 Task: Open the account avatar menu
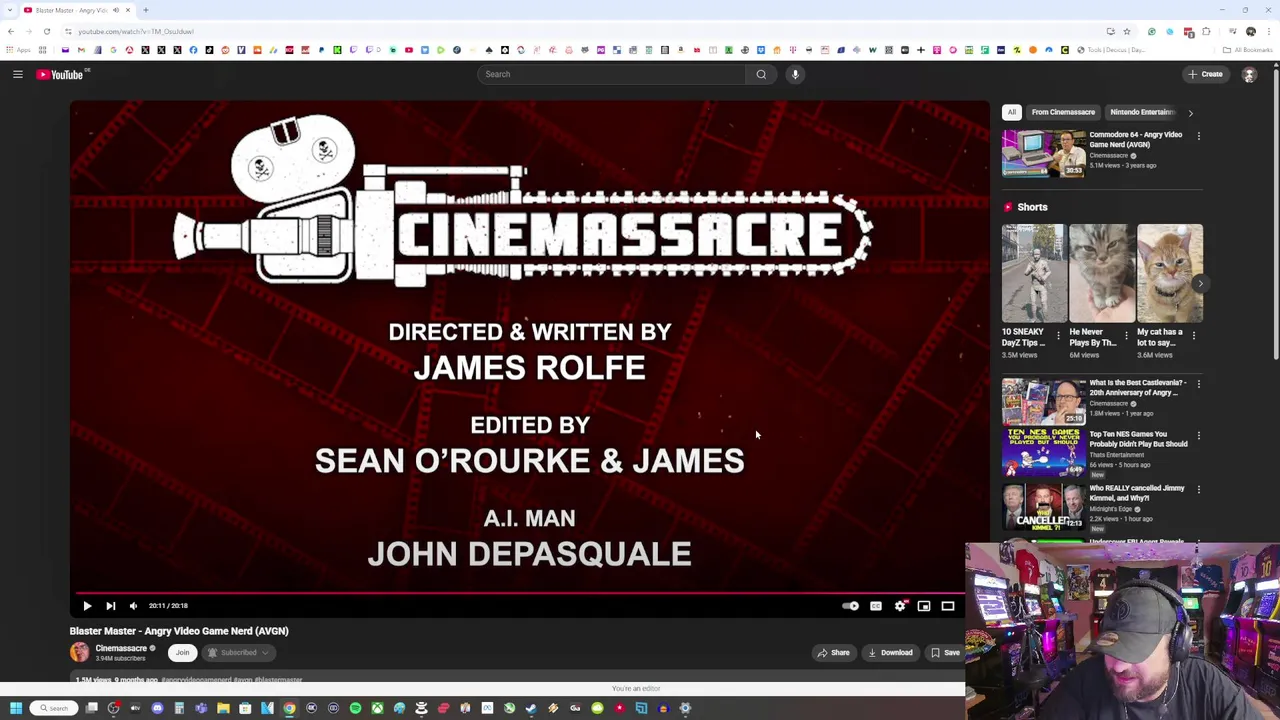tap(1249, 74)
